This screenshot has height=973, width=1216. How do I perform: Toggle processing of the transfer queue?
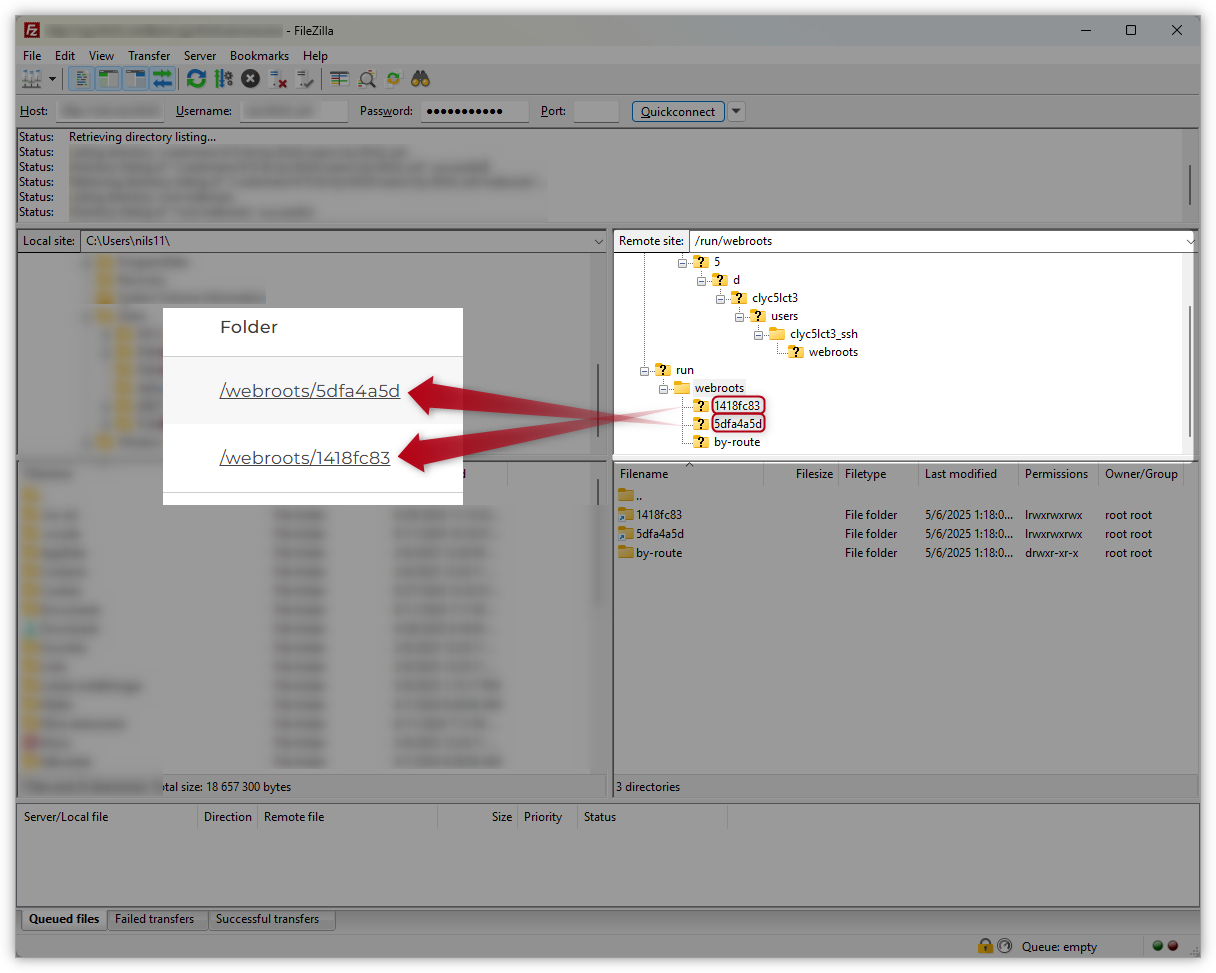[x=223, y=79]
